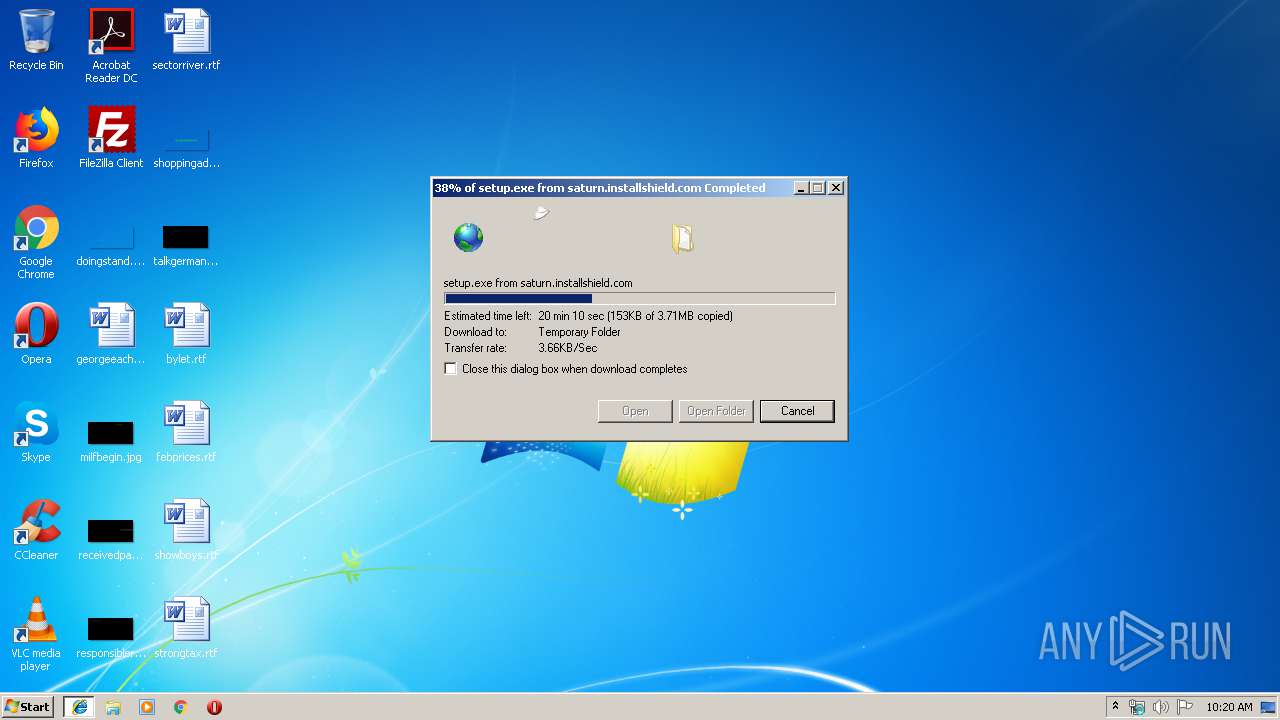Launch CCleaner desktop shortcut

(x=36, y=530)
